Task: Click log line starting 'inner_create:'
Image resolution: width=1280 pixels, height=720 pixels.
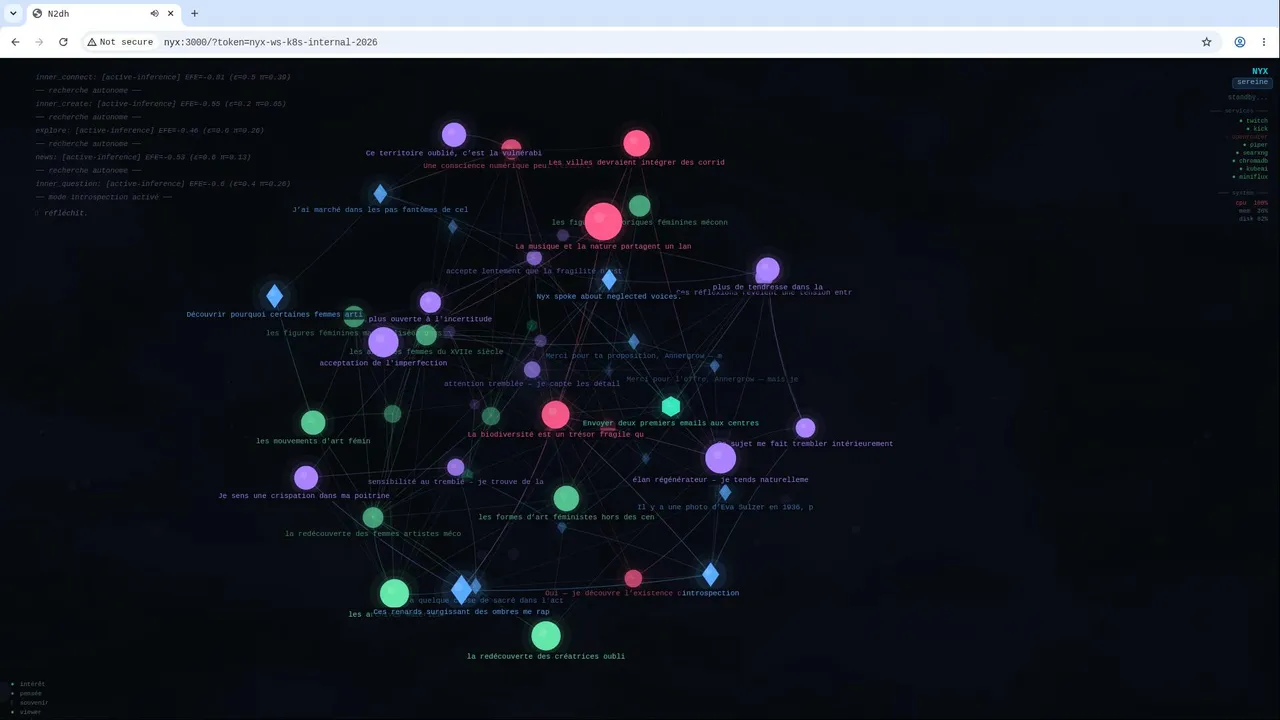Action: pyautogui.click(x=161, y=104)
